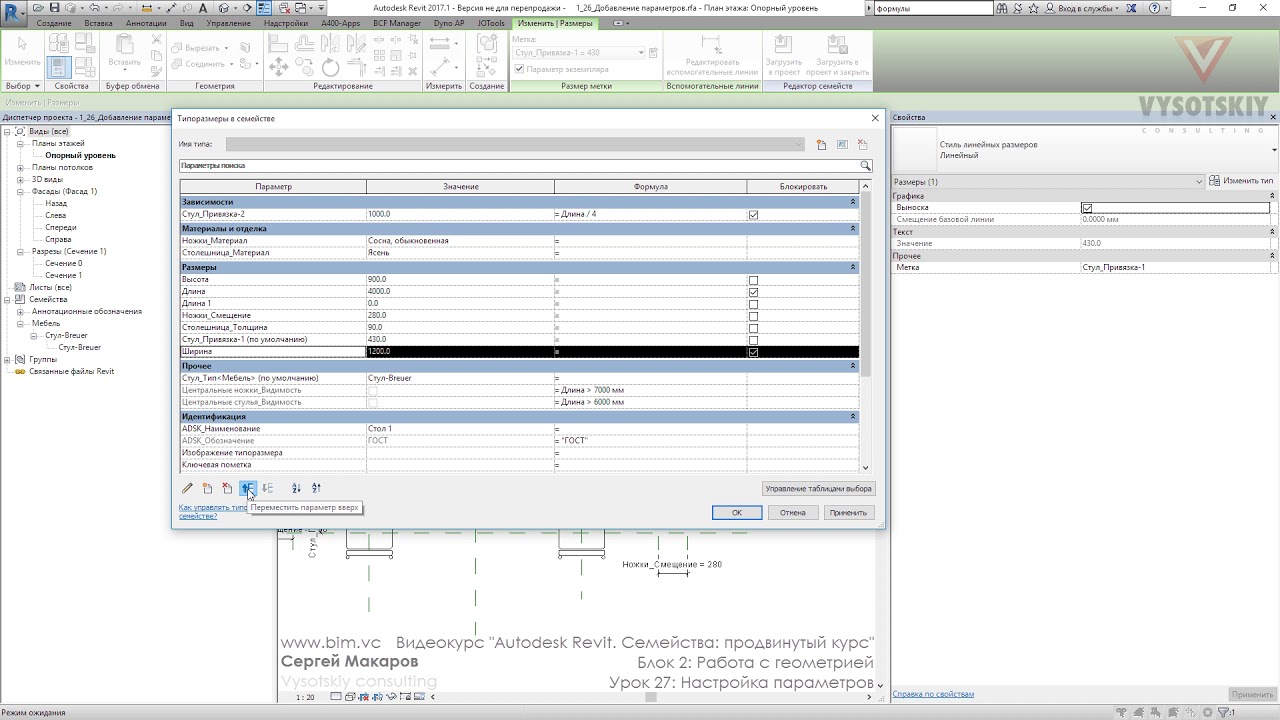The image size is (1280, 720).
Task: Click the Изменить тип button
Action: click(x=1243, y=181)
